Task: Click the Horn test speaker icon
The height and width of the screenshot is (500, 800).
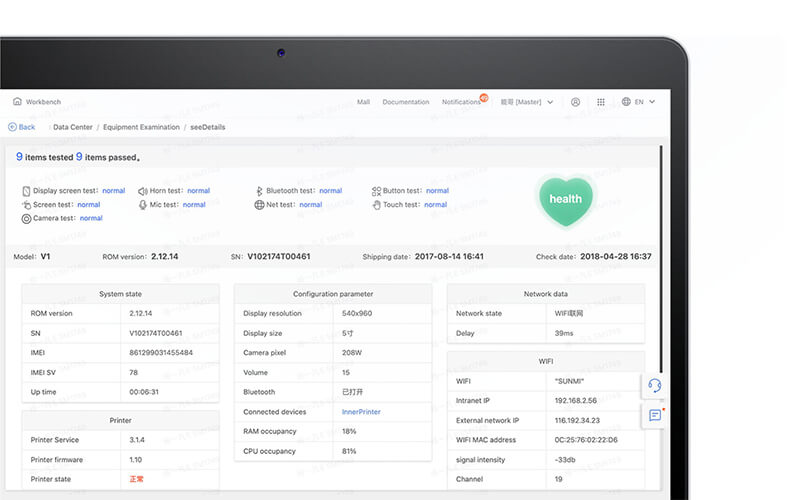Action: click(143, 191)
